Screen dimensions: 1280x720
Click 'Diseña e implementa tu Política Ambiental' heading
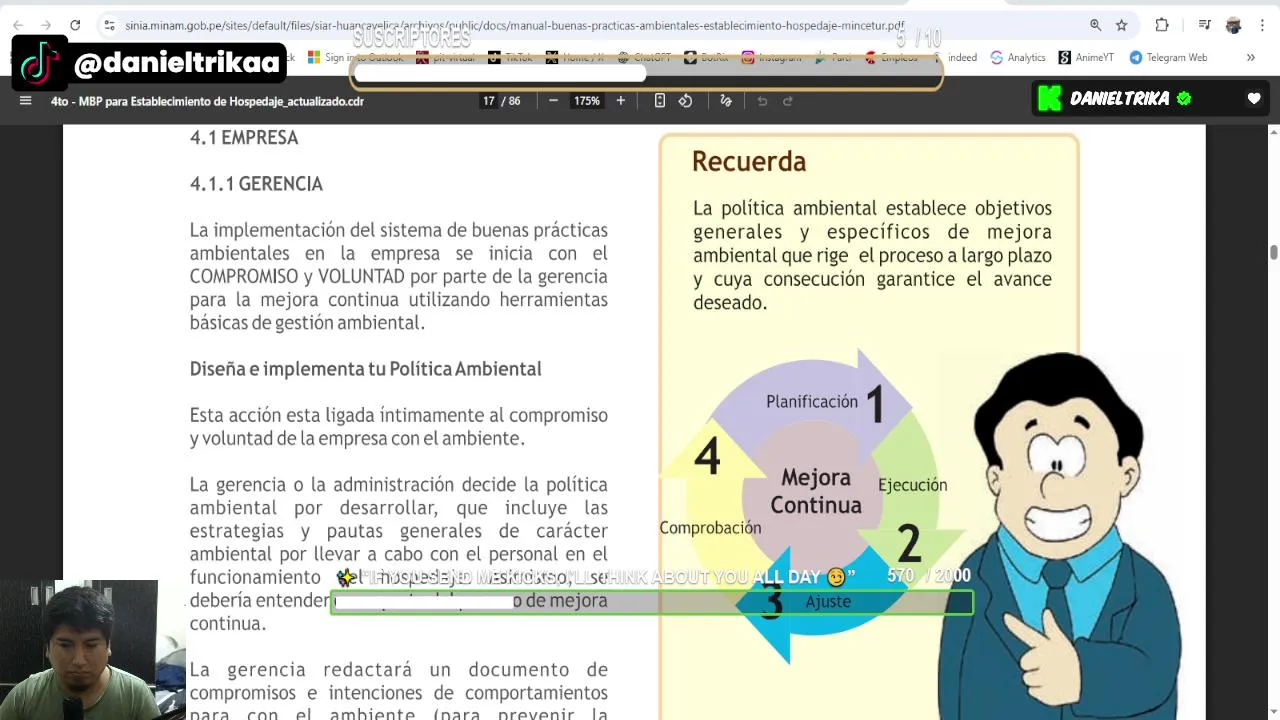point(365,369)
